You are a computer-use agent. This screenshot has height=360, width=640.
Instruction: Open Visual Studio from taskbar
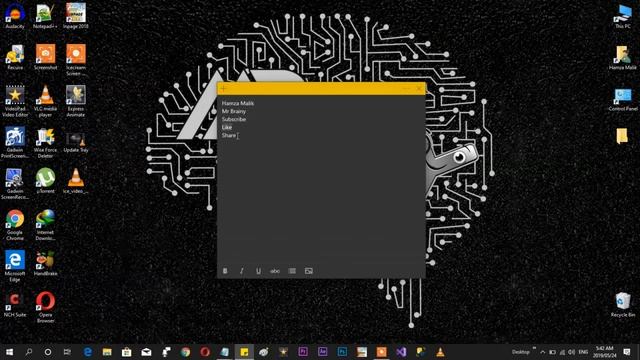pos(401,352)
